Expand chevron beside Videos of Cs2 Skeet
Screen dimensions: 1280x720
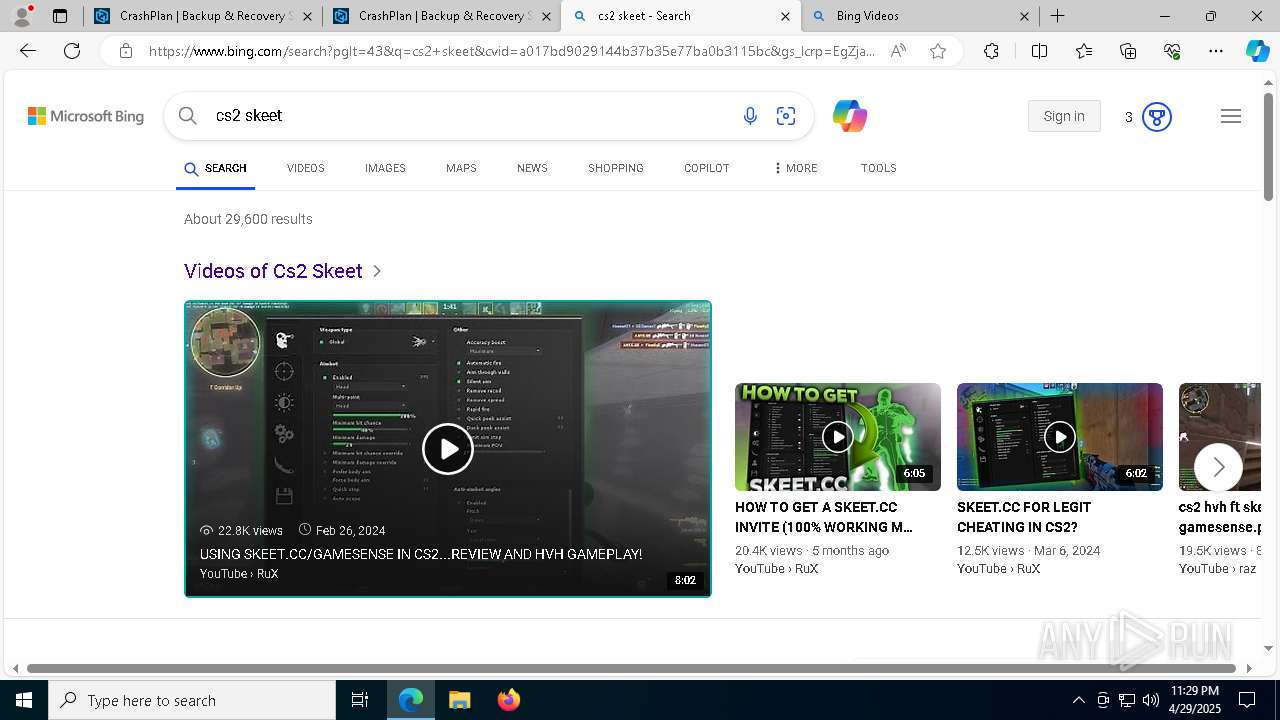(377, 271)
